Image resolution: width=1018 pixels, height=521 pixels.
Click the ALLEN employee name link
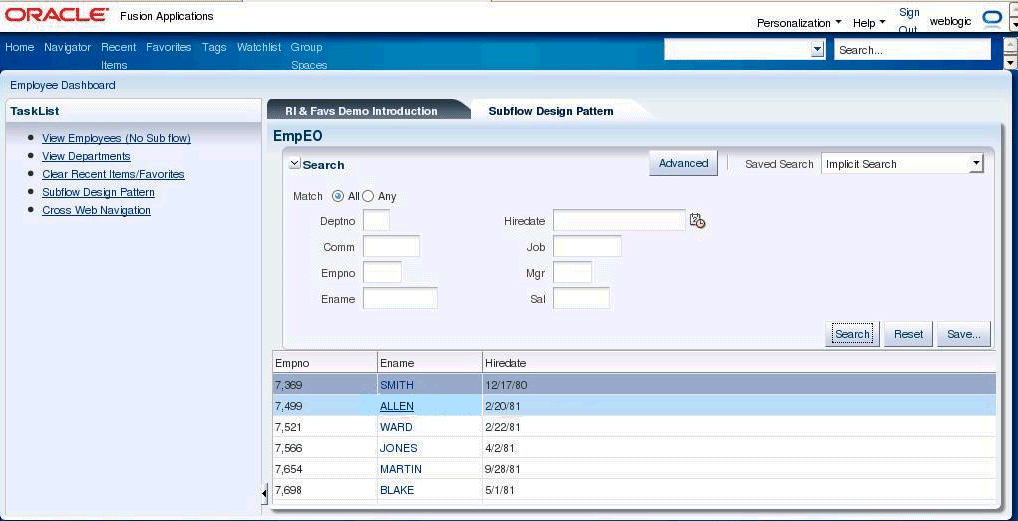point(397,406)
